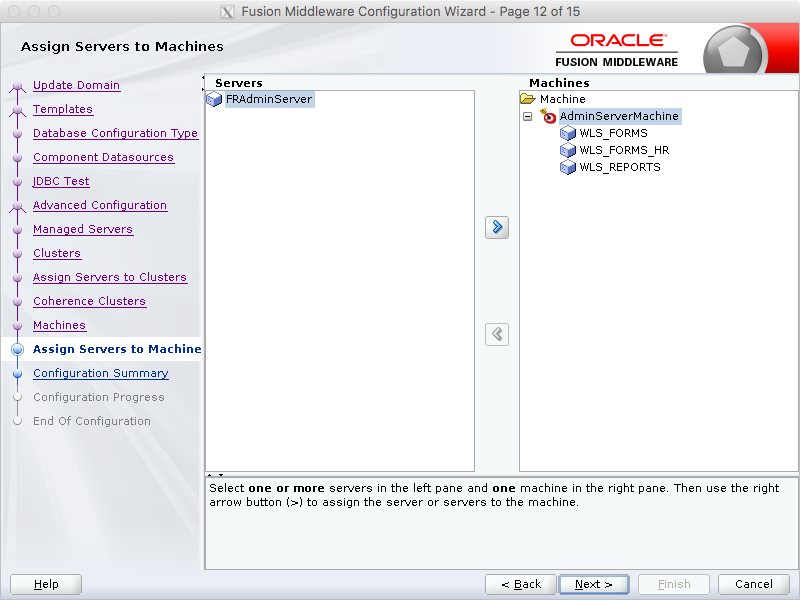Click the left arrow unassign button
This screenshot has height=600, width=800.
(x=496, y=334)
